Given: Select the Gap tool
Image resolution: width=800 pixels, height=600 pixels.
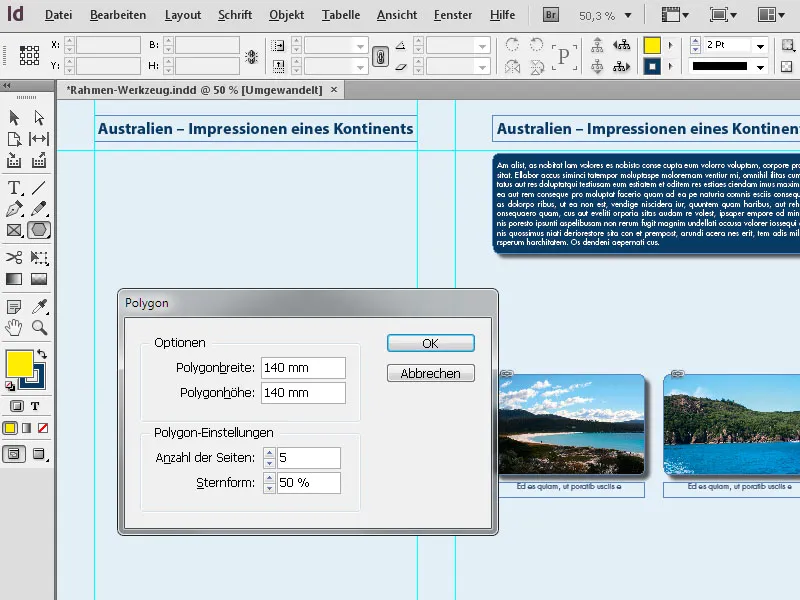Looking at the screenshot, I should coord(39,139).
